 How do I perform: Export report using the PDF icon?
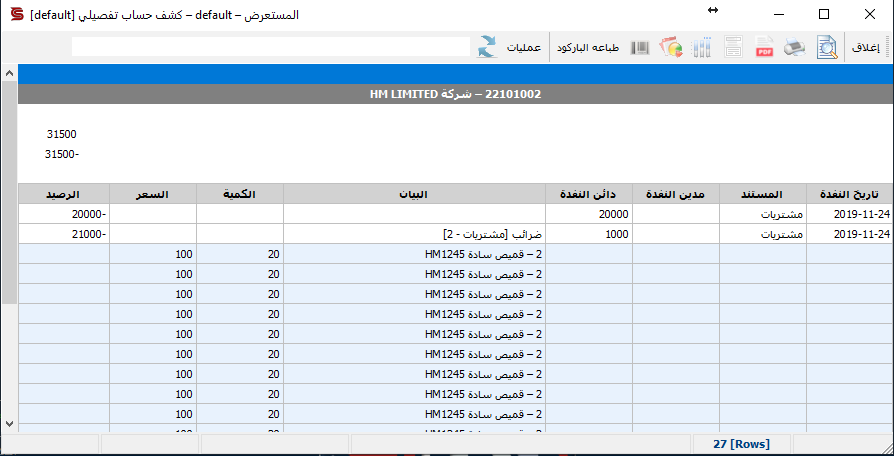click(x=764, y=47)
